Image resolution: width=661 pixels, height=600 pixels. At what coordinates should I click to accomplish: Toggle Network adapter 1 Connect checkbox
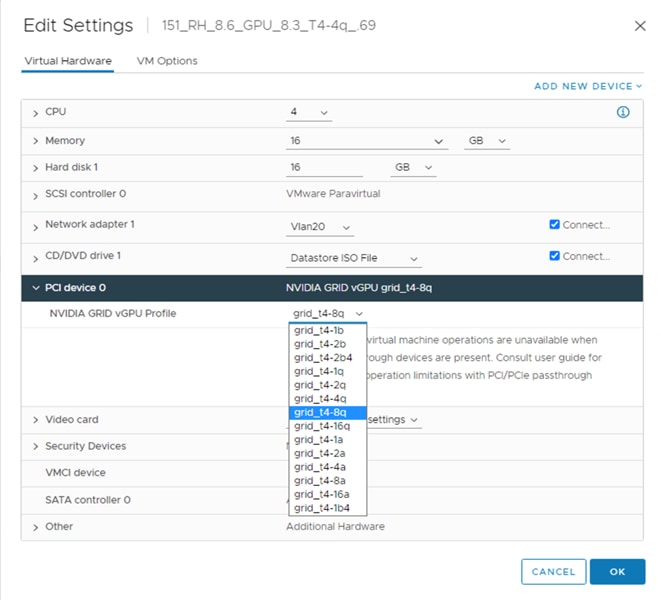pyautogui.click(x=554, y=224)
